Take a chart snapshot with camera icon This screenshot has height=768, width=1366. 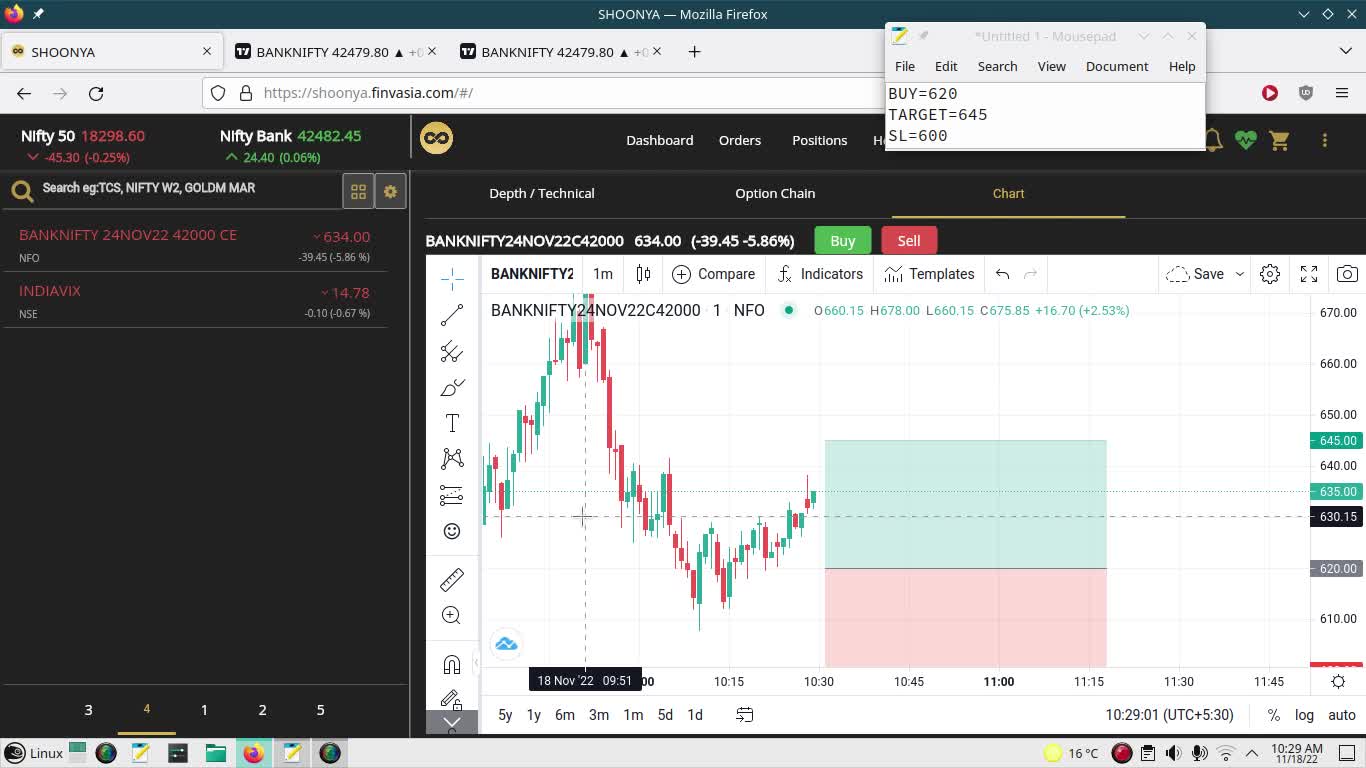[x=1347, y=274]
